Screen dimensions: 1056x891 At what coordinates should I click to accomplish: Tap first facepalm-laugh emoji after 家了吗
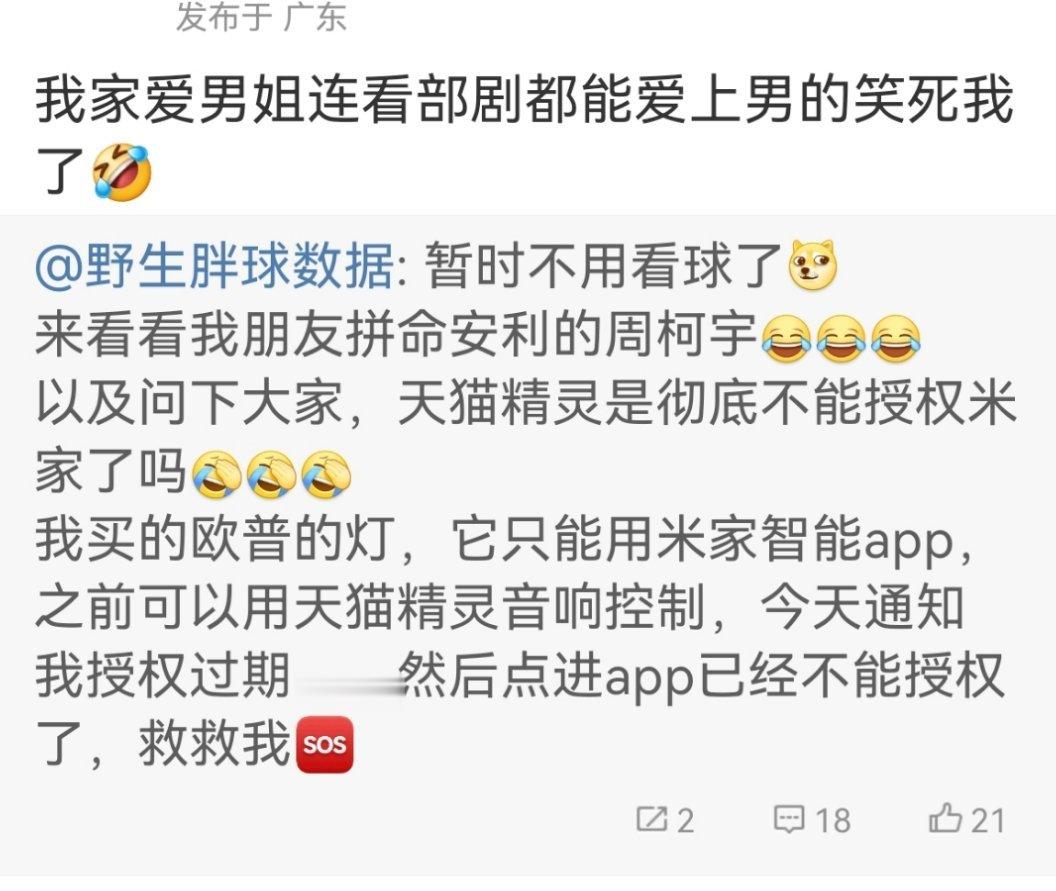click(217, 474)
